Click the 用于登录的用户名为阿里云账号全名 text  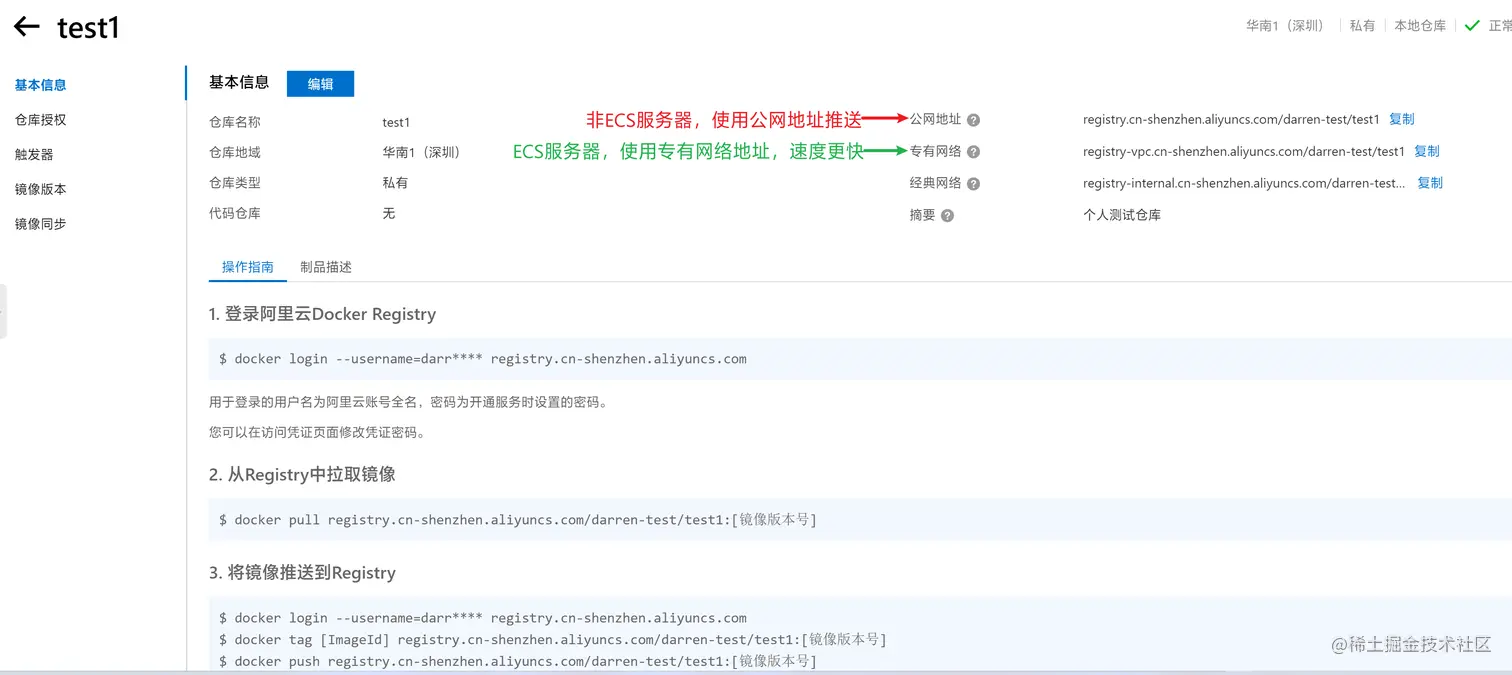point(408,403)
